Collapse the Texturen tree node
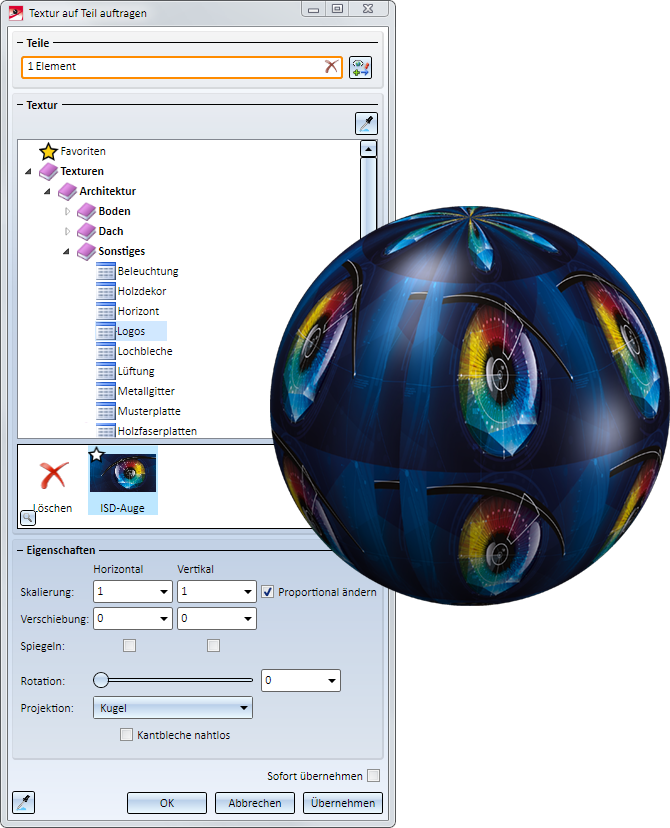The height and width of the screenshot is (828, 670). [x=29, y=172]
